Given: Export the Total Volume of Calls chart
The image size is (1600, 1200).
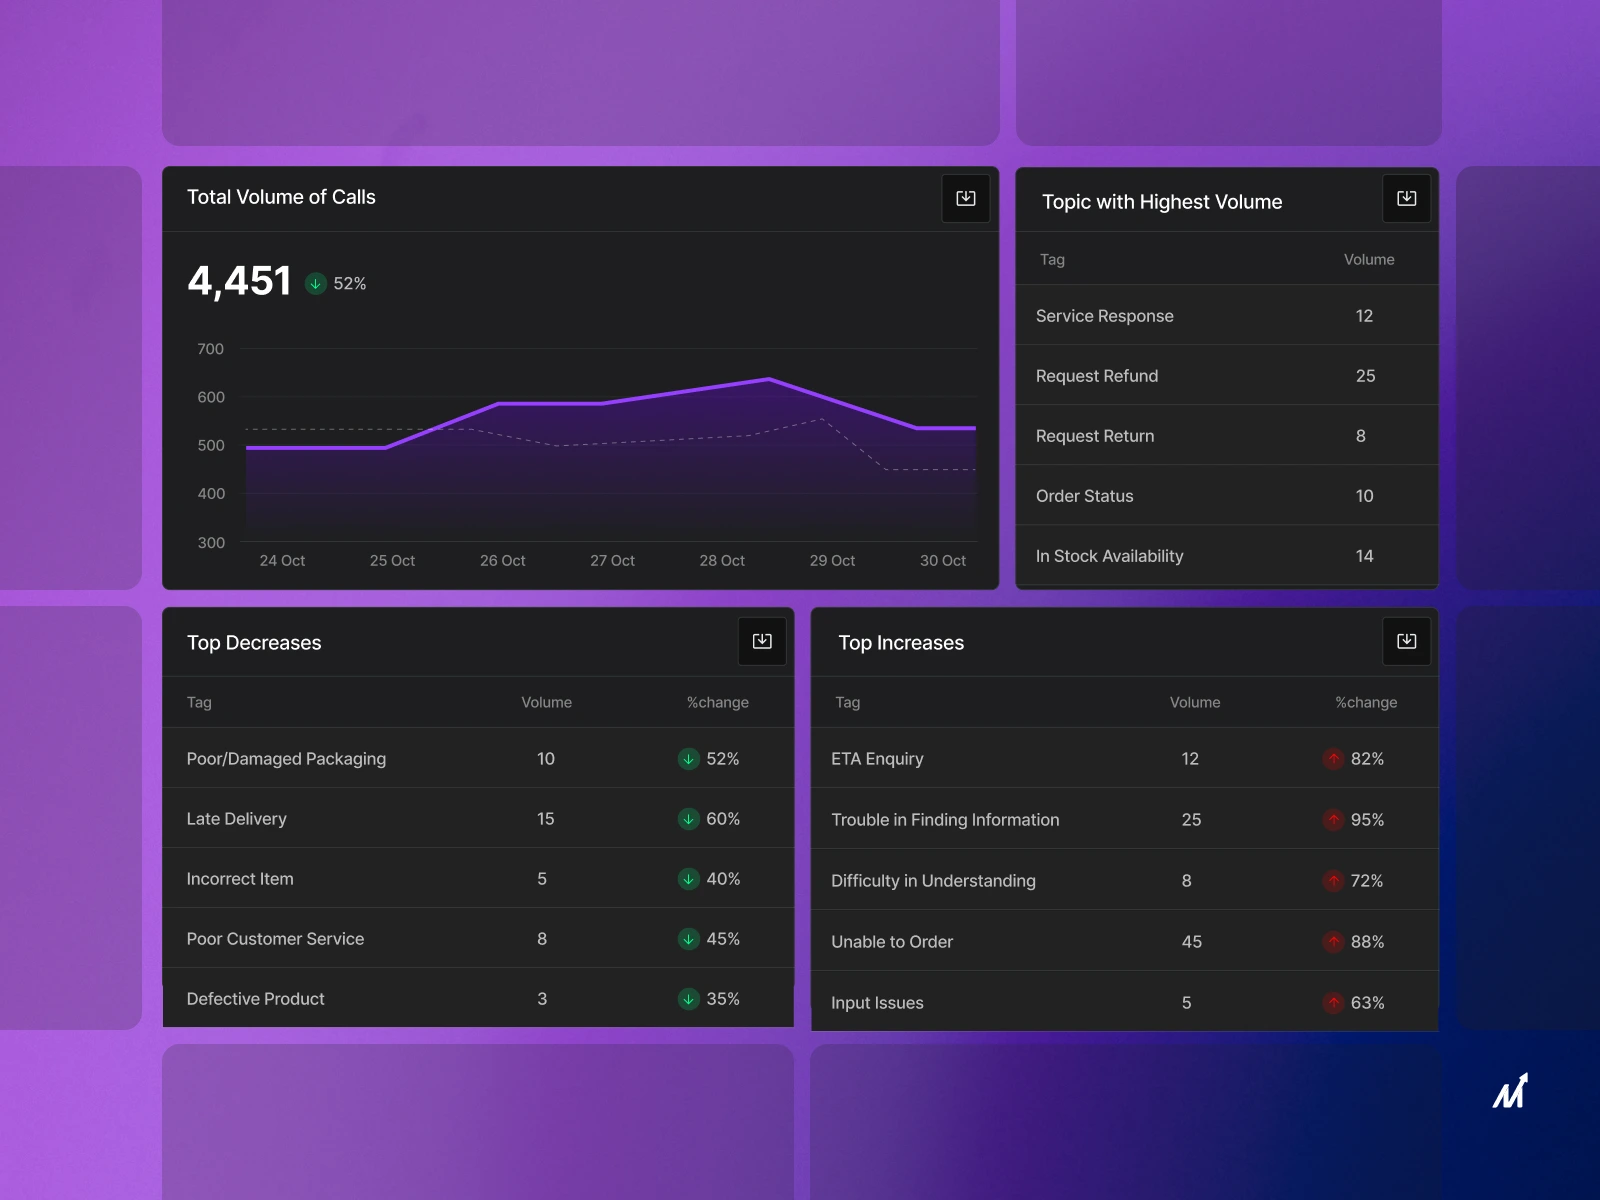Looking at the screenshot, I should (x=965, y=198).
